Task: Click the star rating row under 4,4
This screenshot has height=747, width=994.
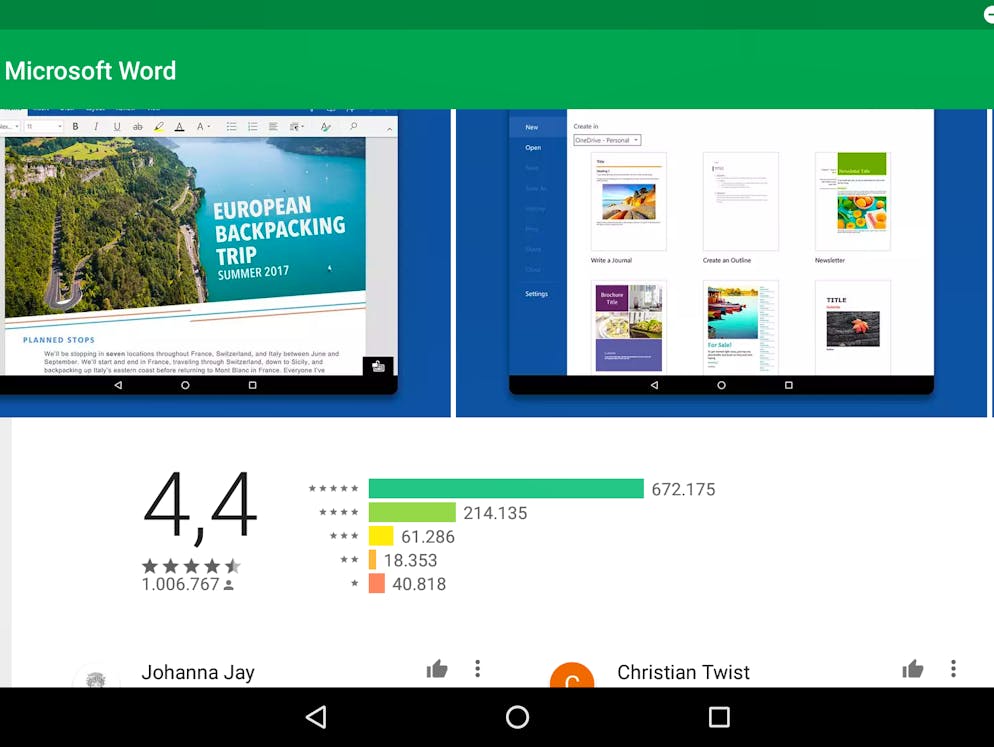Action: coord(191,566)
